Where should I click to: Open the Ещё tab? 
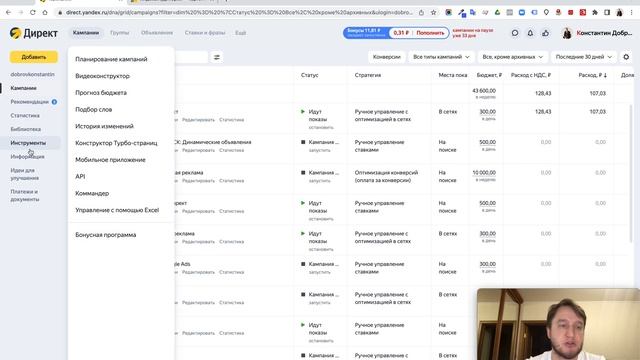pyautogui.click(x=240, y=33)
